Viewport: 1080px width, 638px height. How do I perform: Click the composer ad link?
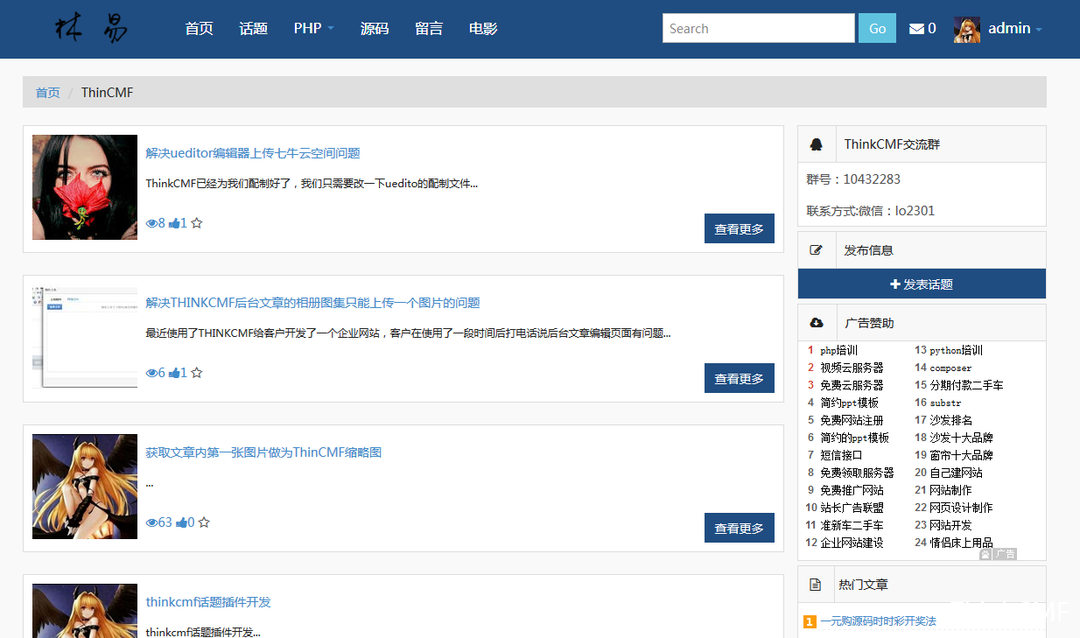(951, 367)
